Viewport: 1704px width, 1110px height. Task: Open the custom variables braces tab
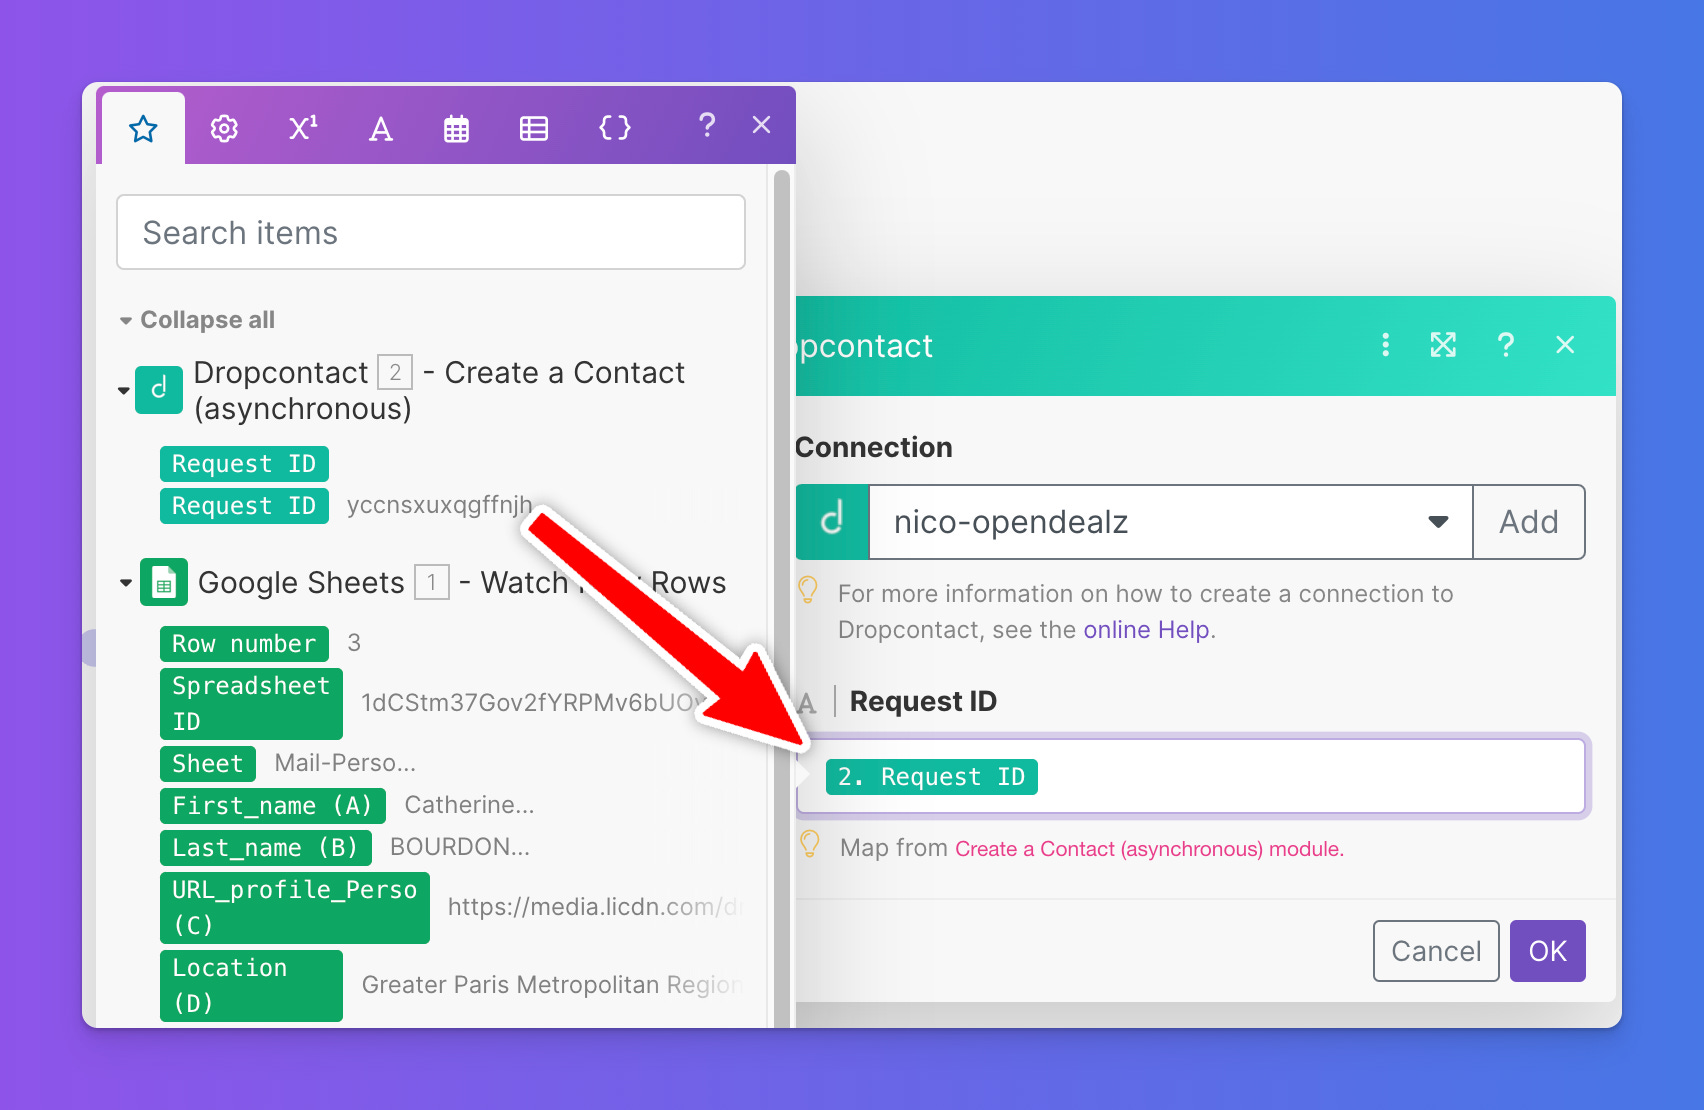(614, 128)
